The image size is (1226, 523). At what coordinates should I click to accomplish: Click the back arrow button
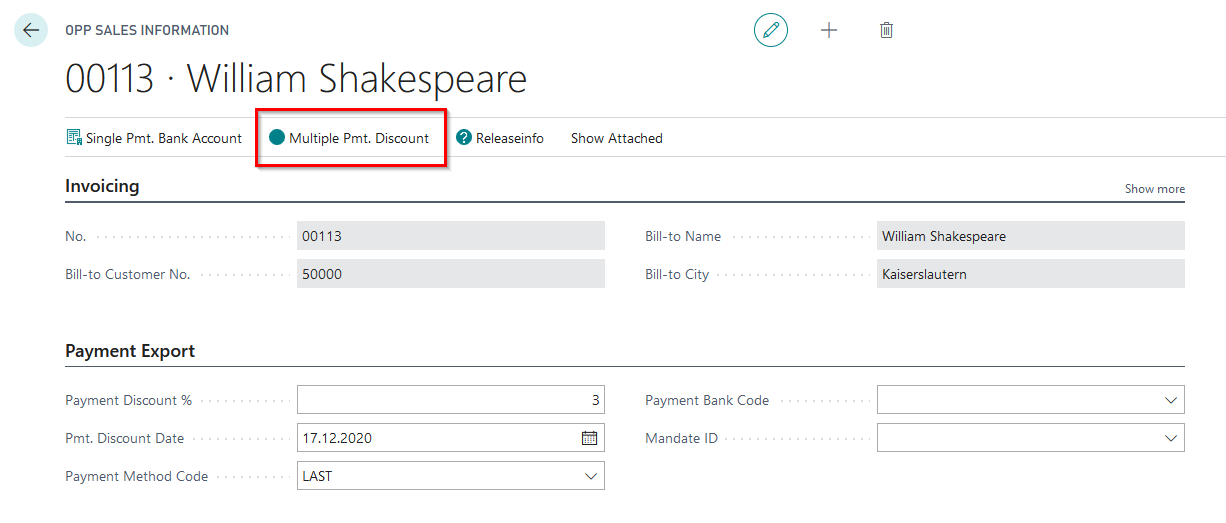31,30
